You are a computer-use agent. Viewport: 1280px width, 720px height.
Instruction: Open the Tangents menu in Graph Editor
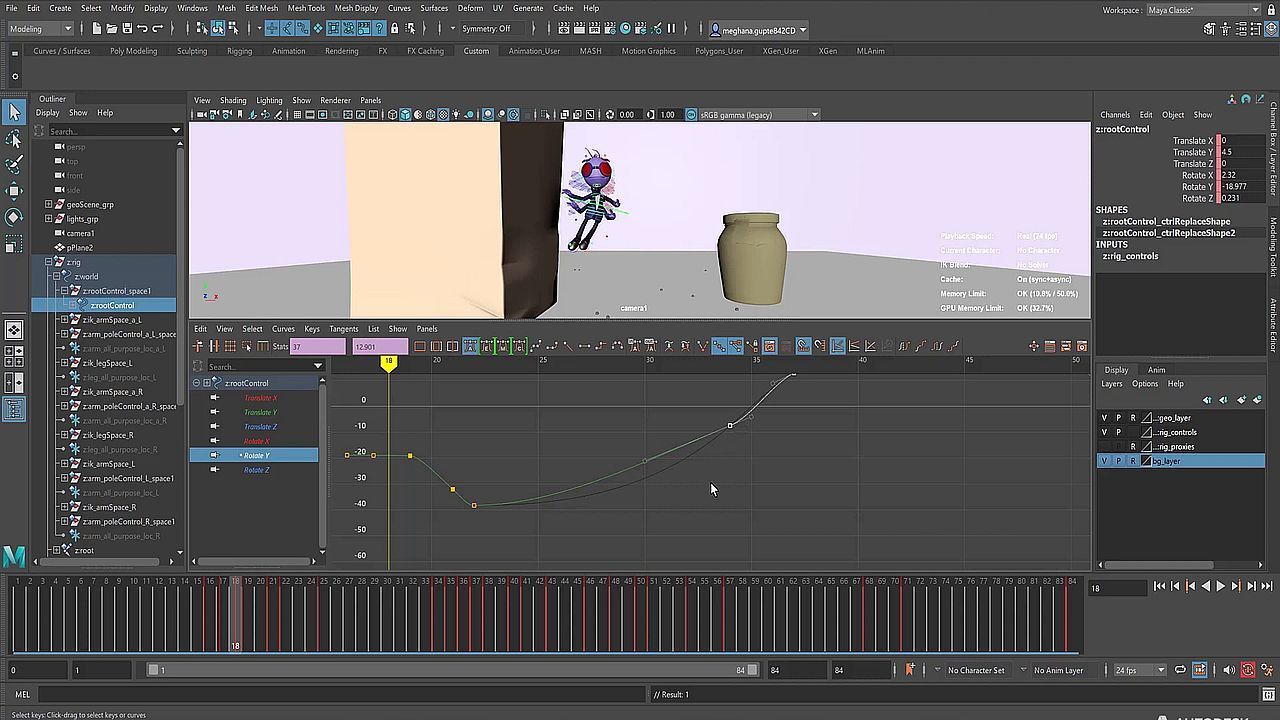pyautogui.click(x=343, y=329)
